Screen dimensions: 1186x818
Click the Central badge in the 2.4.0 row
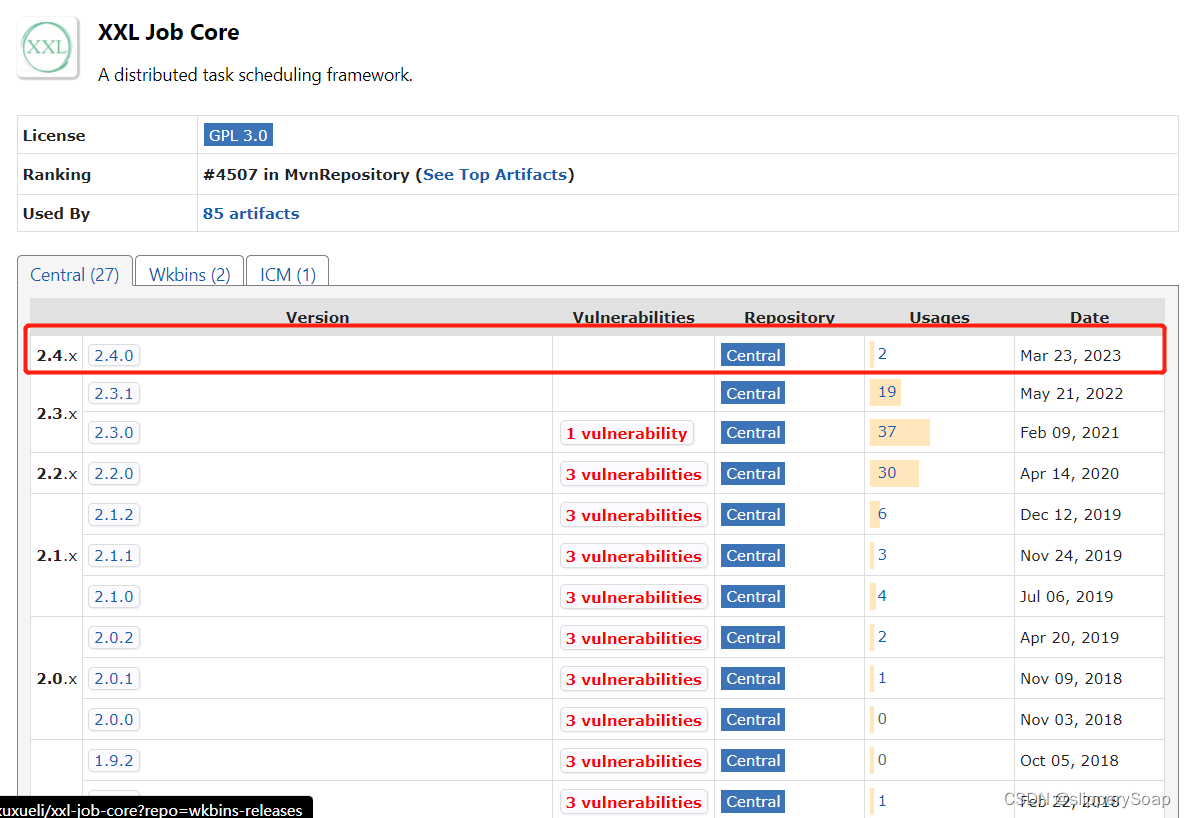(753, 356)
